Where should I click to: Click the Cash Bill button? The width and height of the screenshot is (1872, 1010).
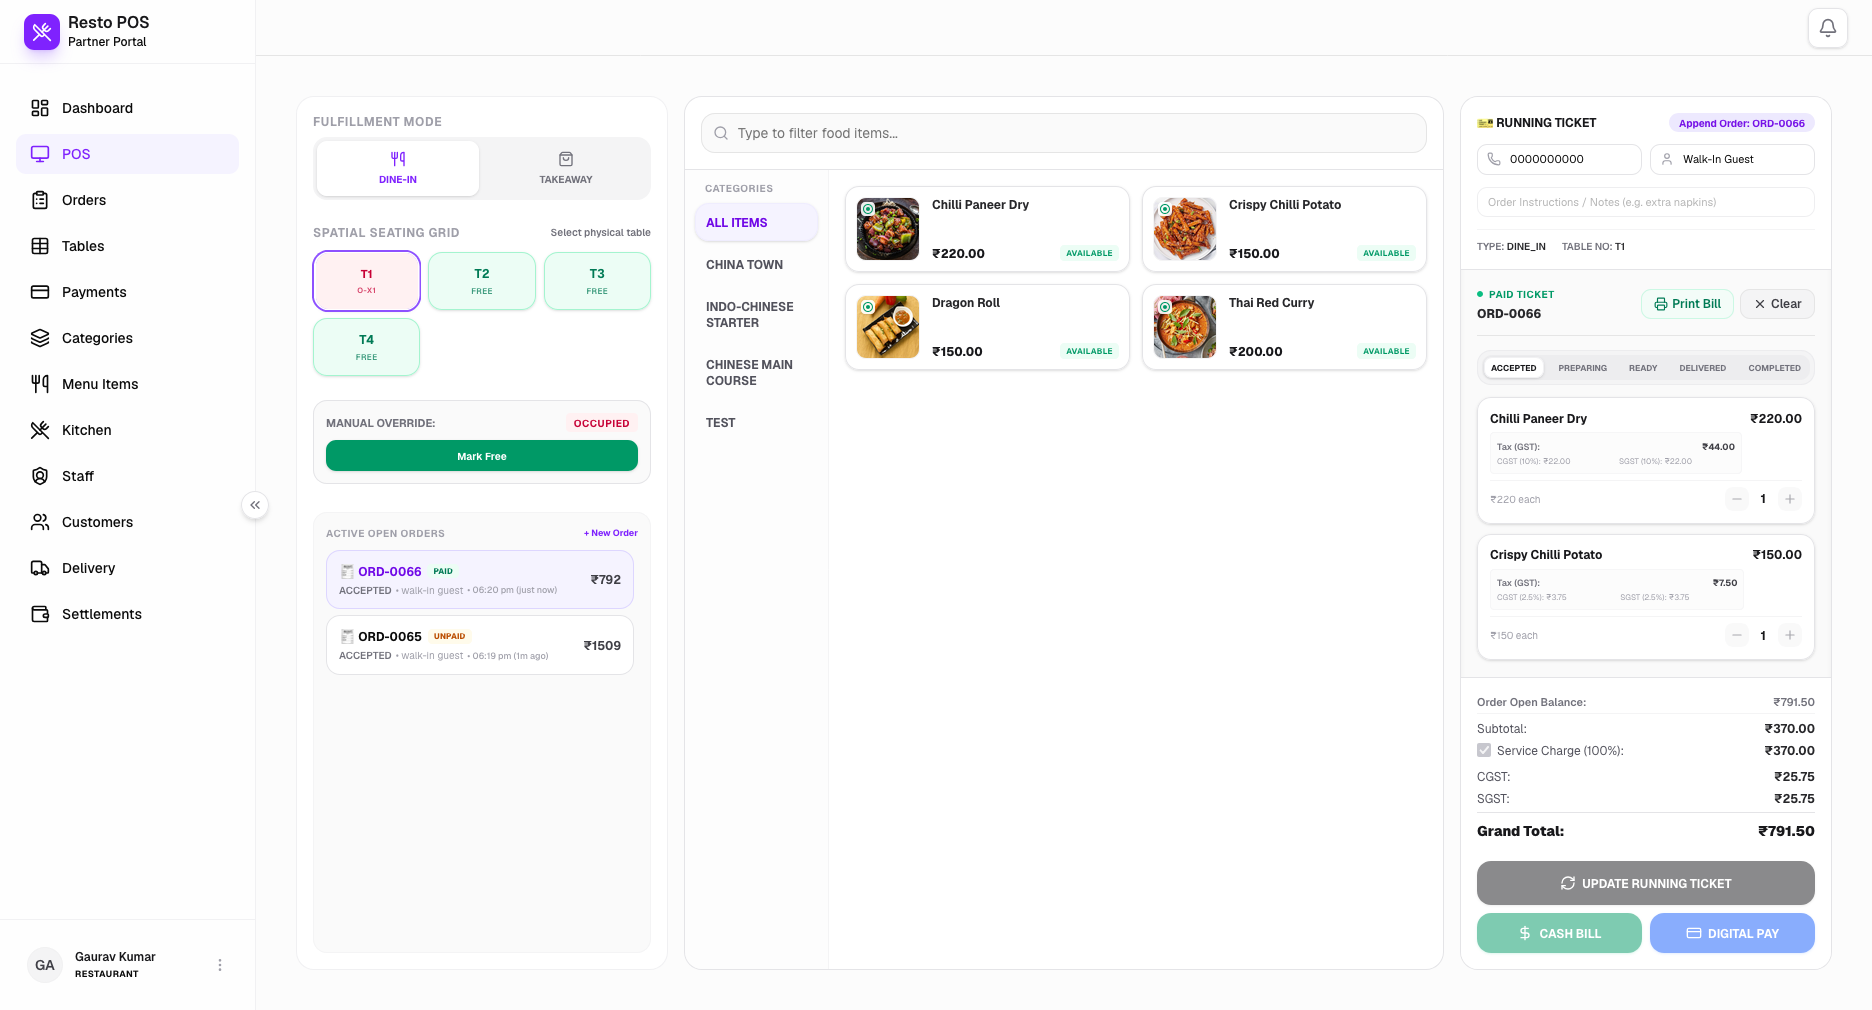[1559, 933]
